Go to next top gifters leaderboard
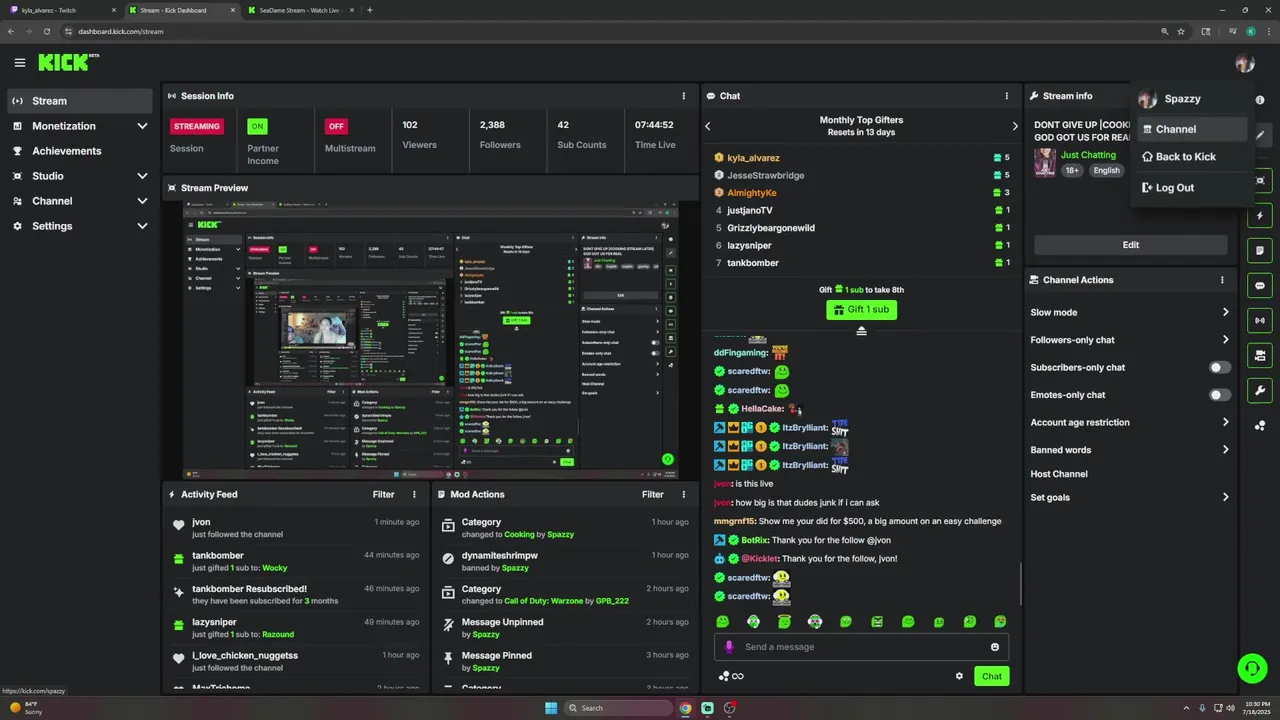The width and height of the screenshot is (1280, 720). coord(1014,126)
